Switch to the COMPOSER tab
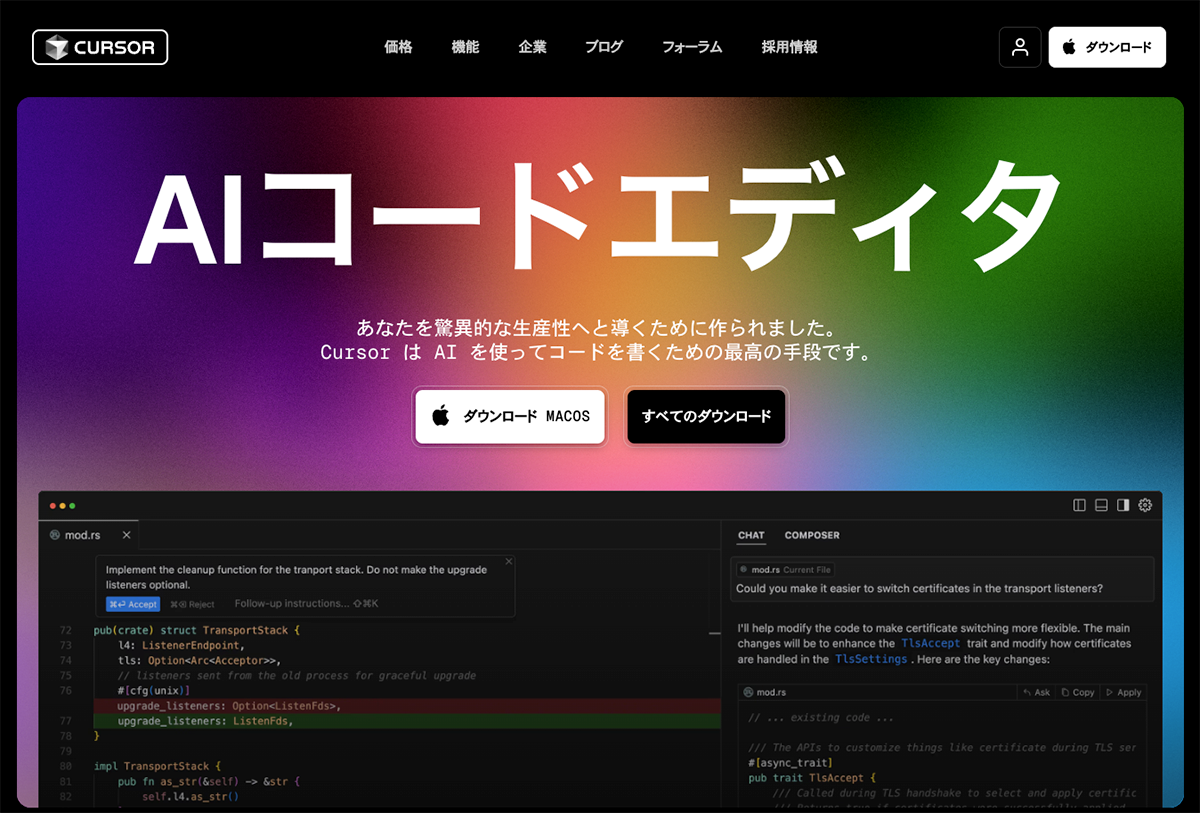 (812, 535)
